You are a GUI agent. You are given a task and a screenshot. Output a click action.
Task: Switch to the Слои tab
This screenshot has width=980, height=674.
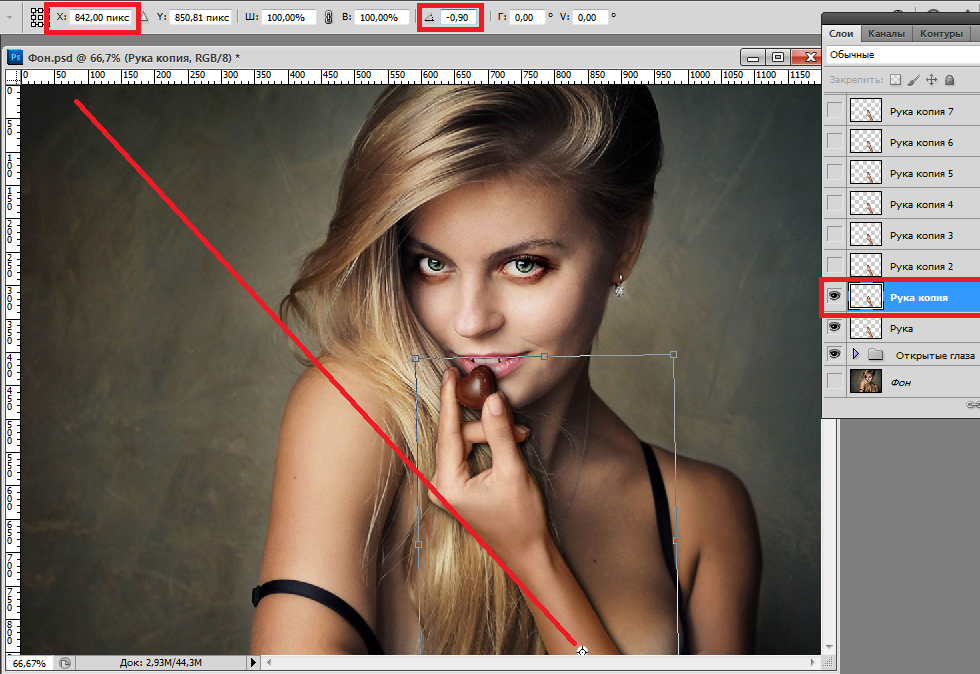841,34
